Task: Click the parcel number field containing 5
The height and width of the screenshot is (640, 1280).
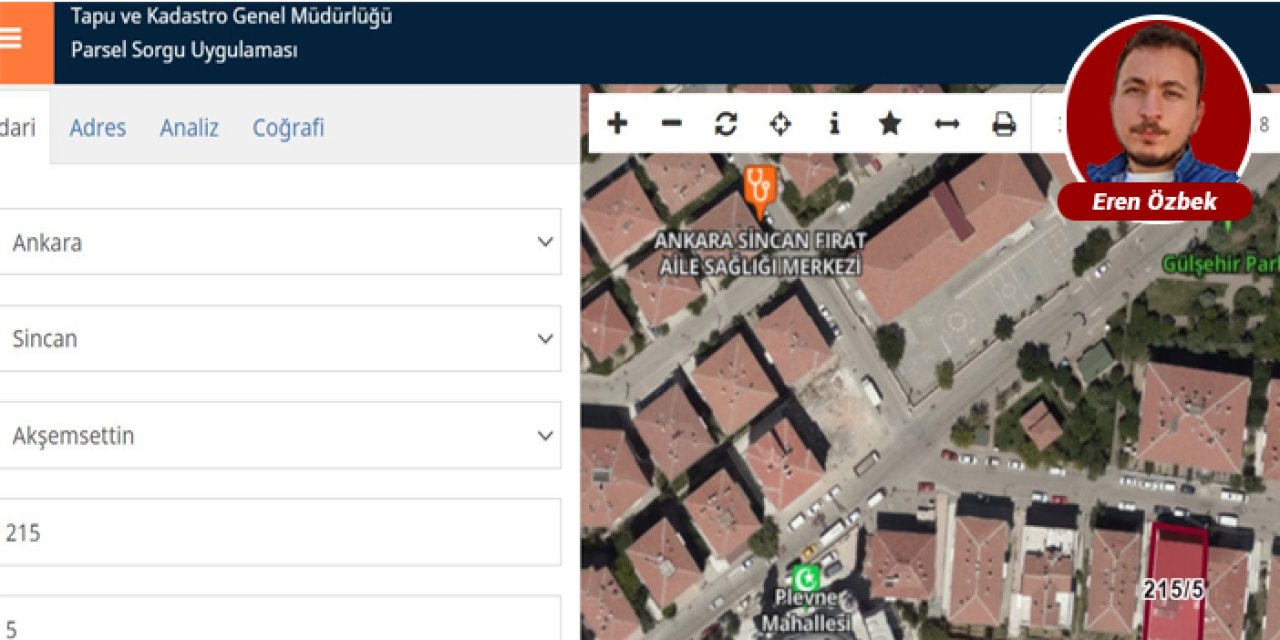Action: (280, 622)
